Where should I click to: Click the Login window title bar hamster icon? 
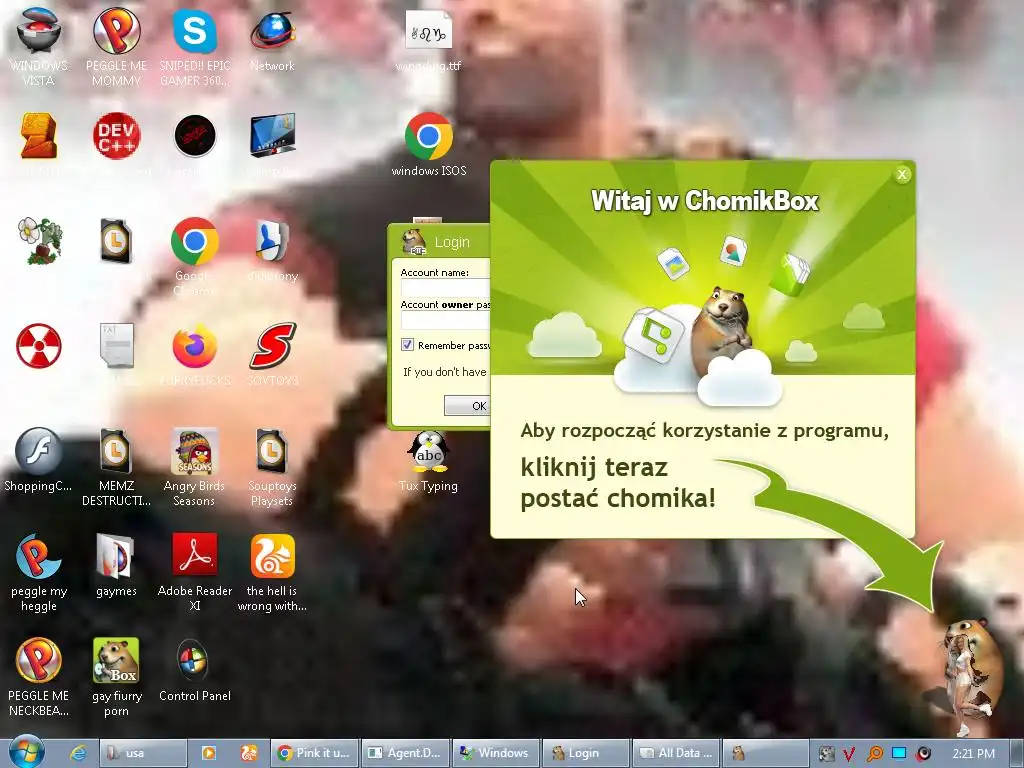(413, 242)
